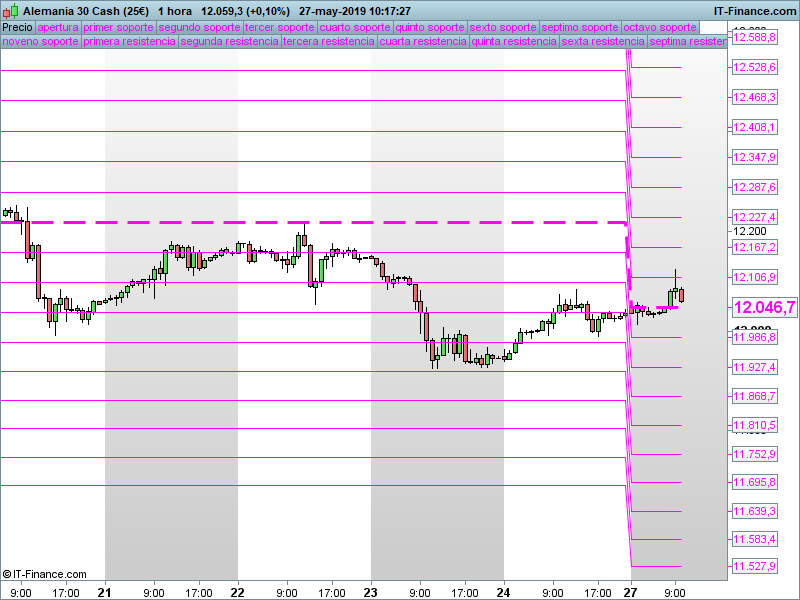The image size is (800, 600).
Task: Click the large 12.046,7 current level label
Action: [x=764, y=307]
